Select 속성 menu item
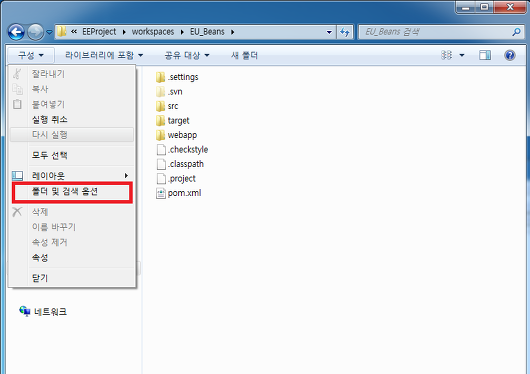 tap(72, 258)
